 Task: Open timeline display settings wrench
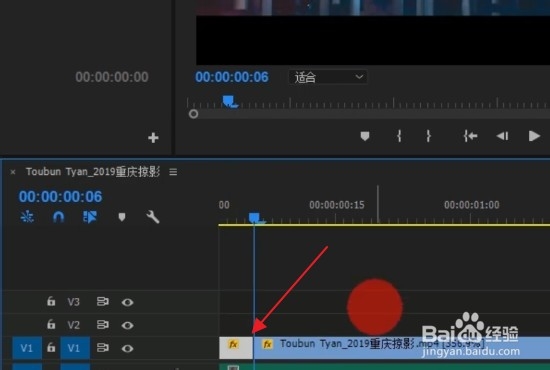point(153,217)
